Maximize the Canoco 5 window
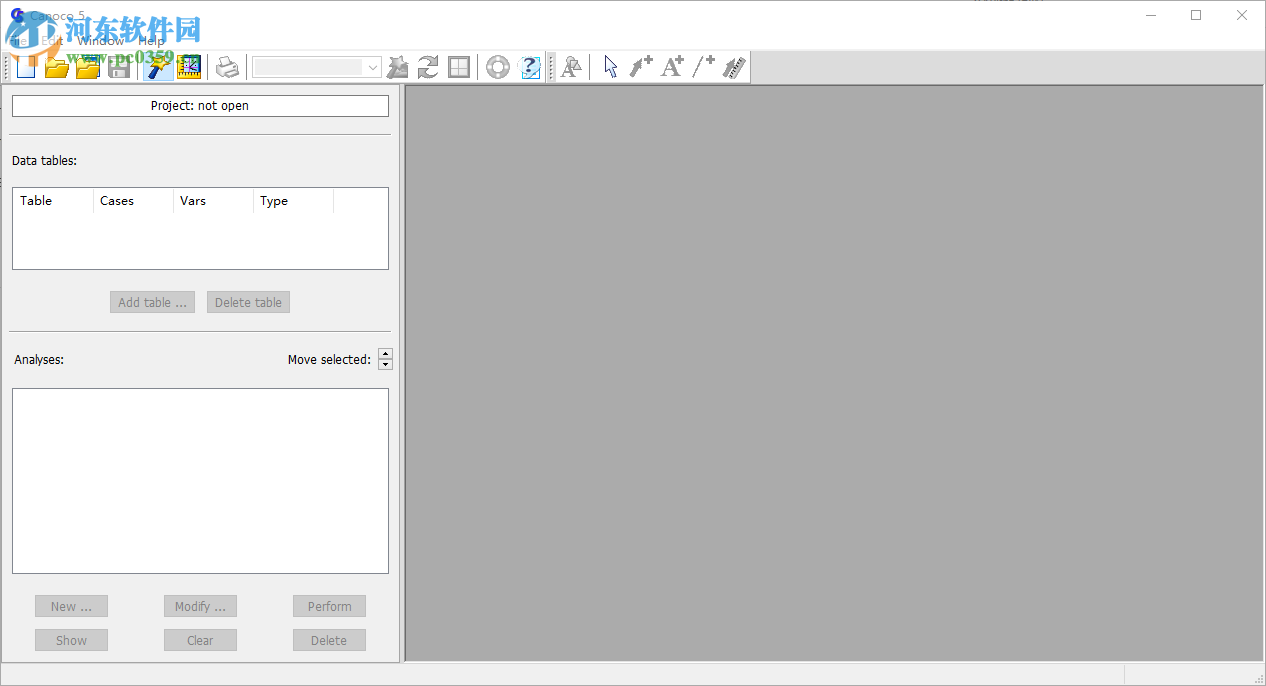This screenshot has height=686, width=1266. pyautogui.click(x=1196, y=15)
